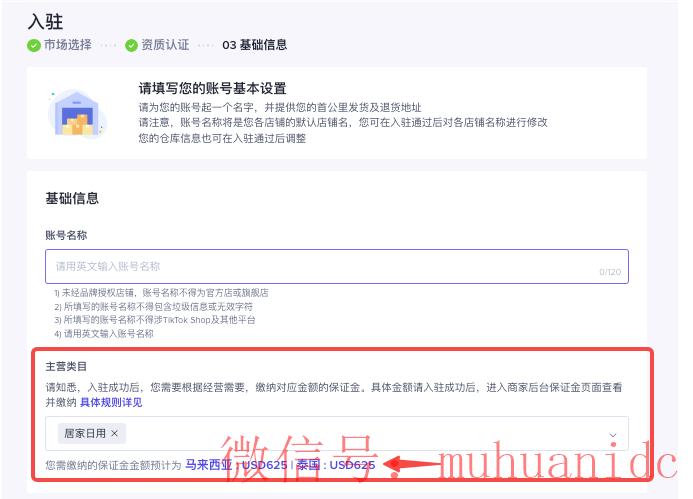
Task: Click the 账号名称 field label
Action: point(66,235)
